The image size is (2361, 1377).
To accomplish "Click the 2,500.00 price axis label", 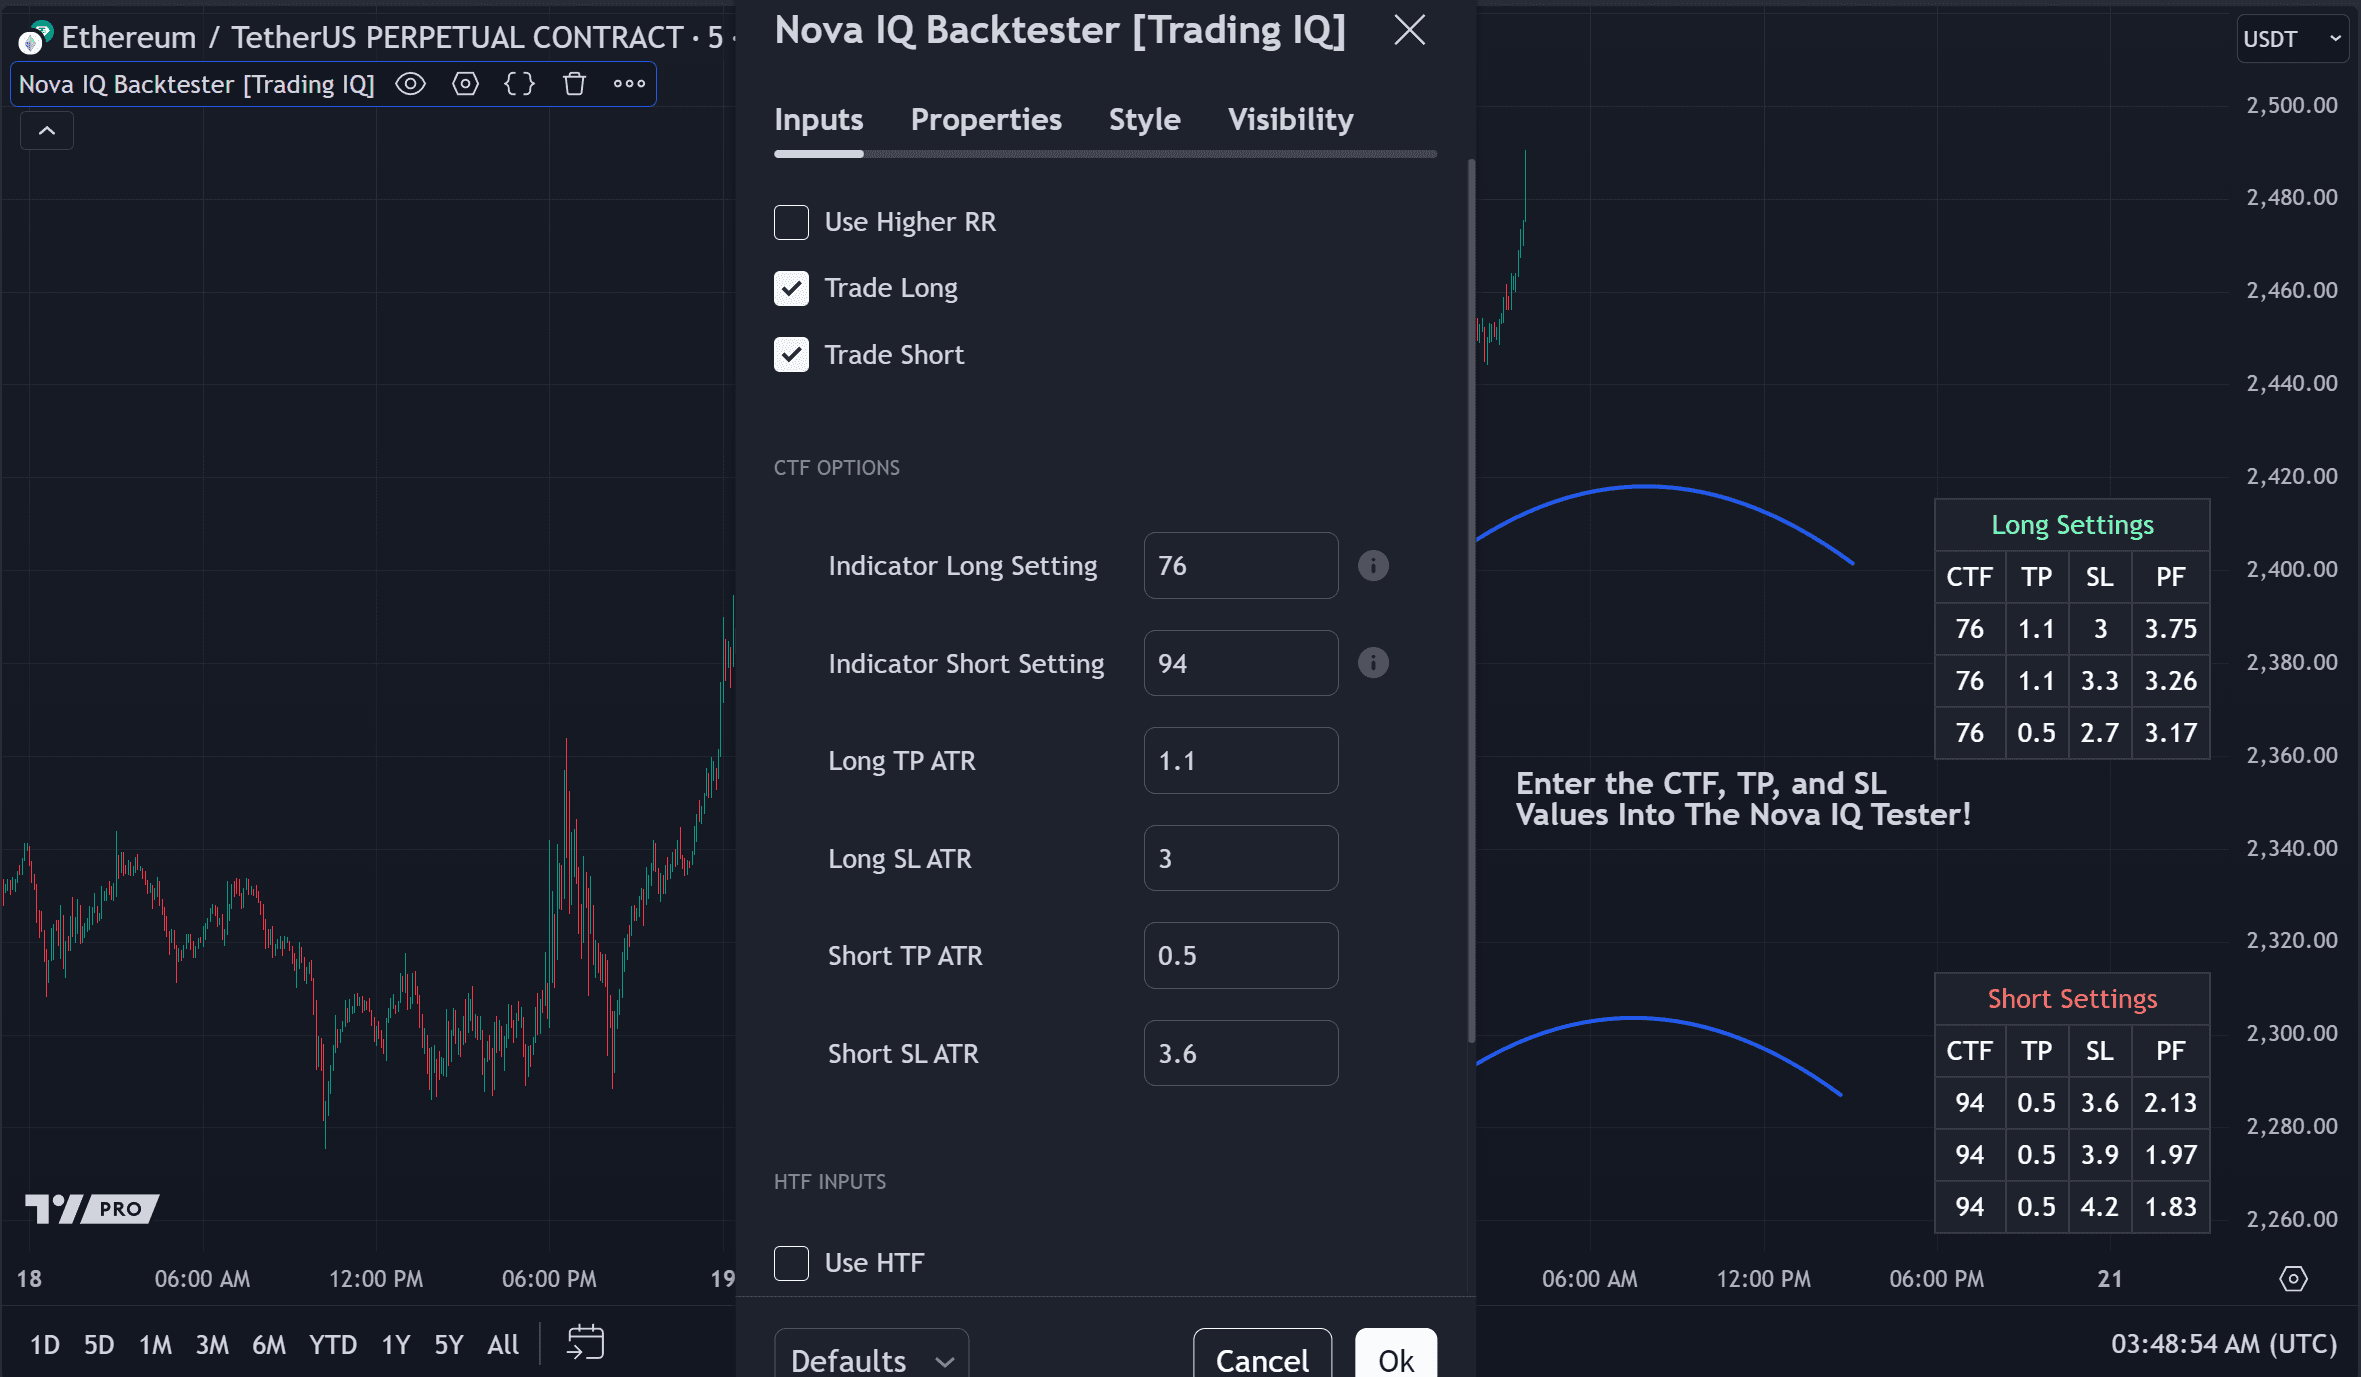I will tap(2292, 105).
